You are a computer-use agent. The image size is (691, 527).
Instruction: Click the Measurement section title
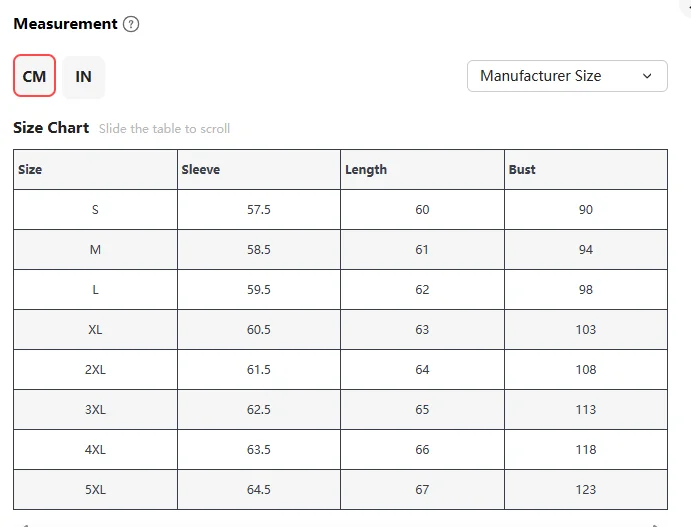(x=65, y=24)
